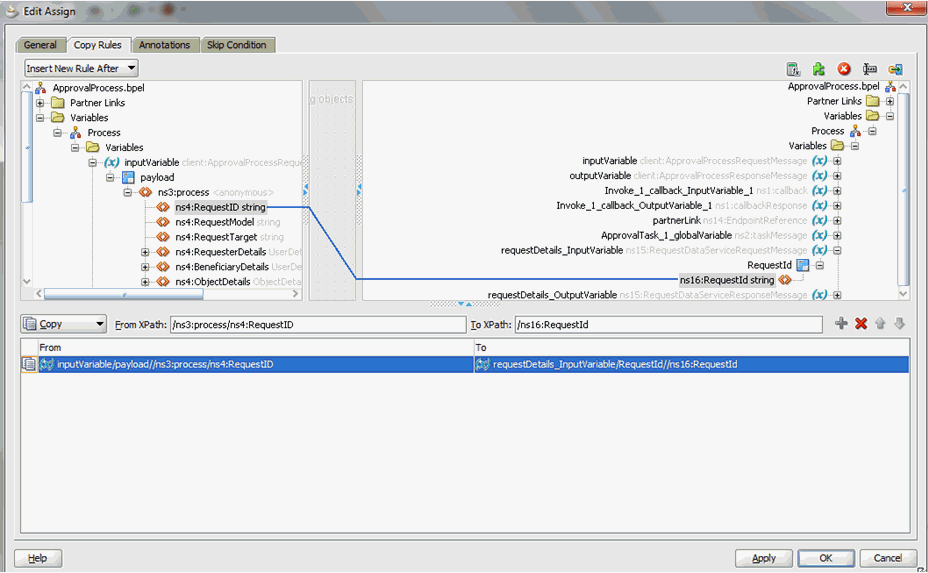Expand ApprovalTask_1_globalVariable node

click(x=837, y=236)
